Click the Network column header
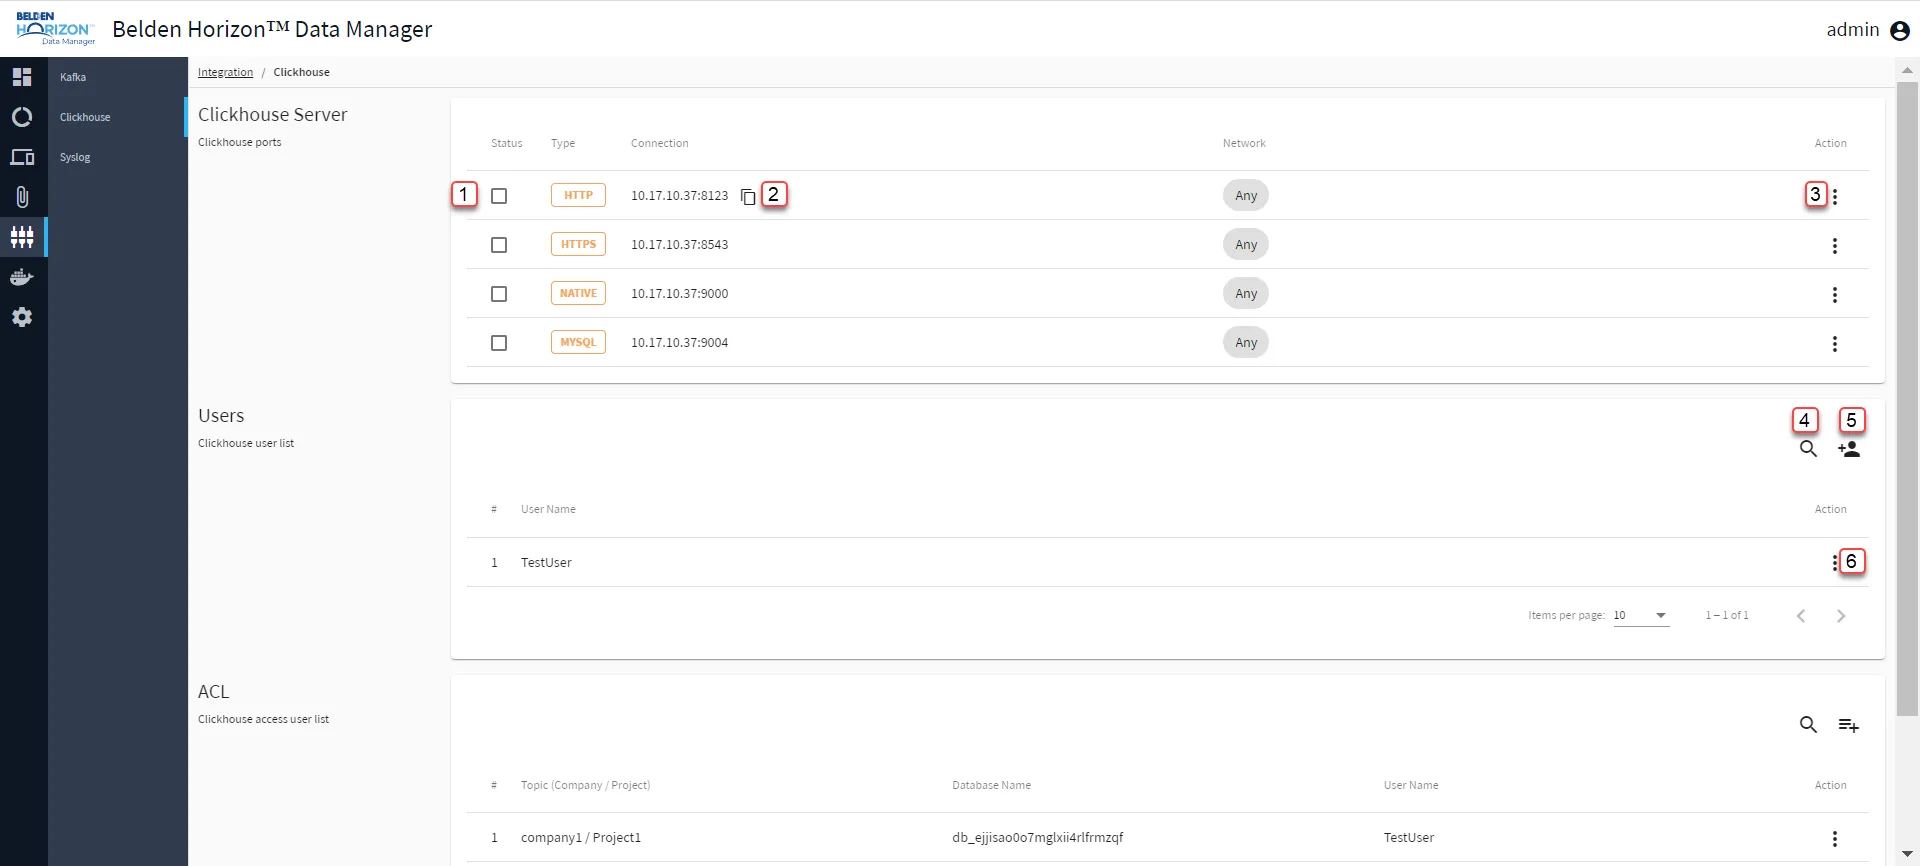The width and height of the screenshot is (1920, 866). pyautogui.click(x=1244, y=143)
